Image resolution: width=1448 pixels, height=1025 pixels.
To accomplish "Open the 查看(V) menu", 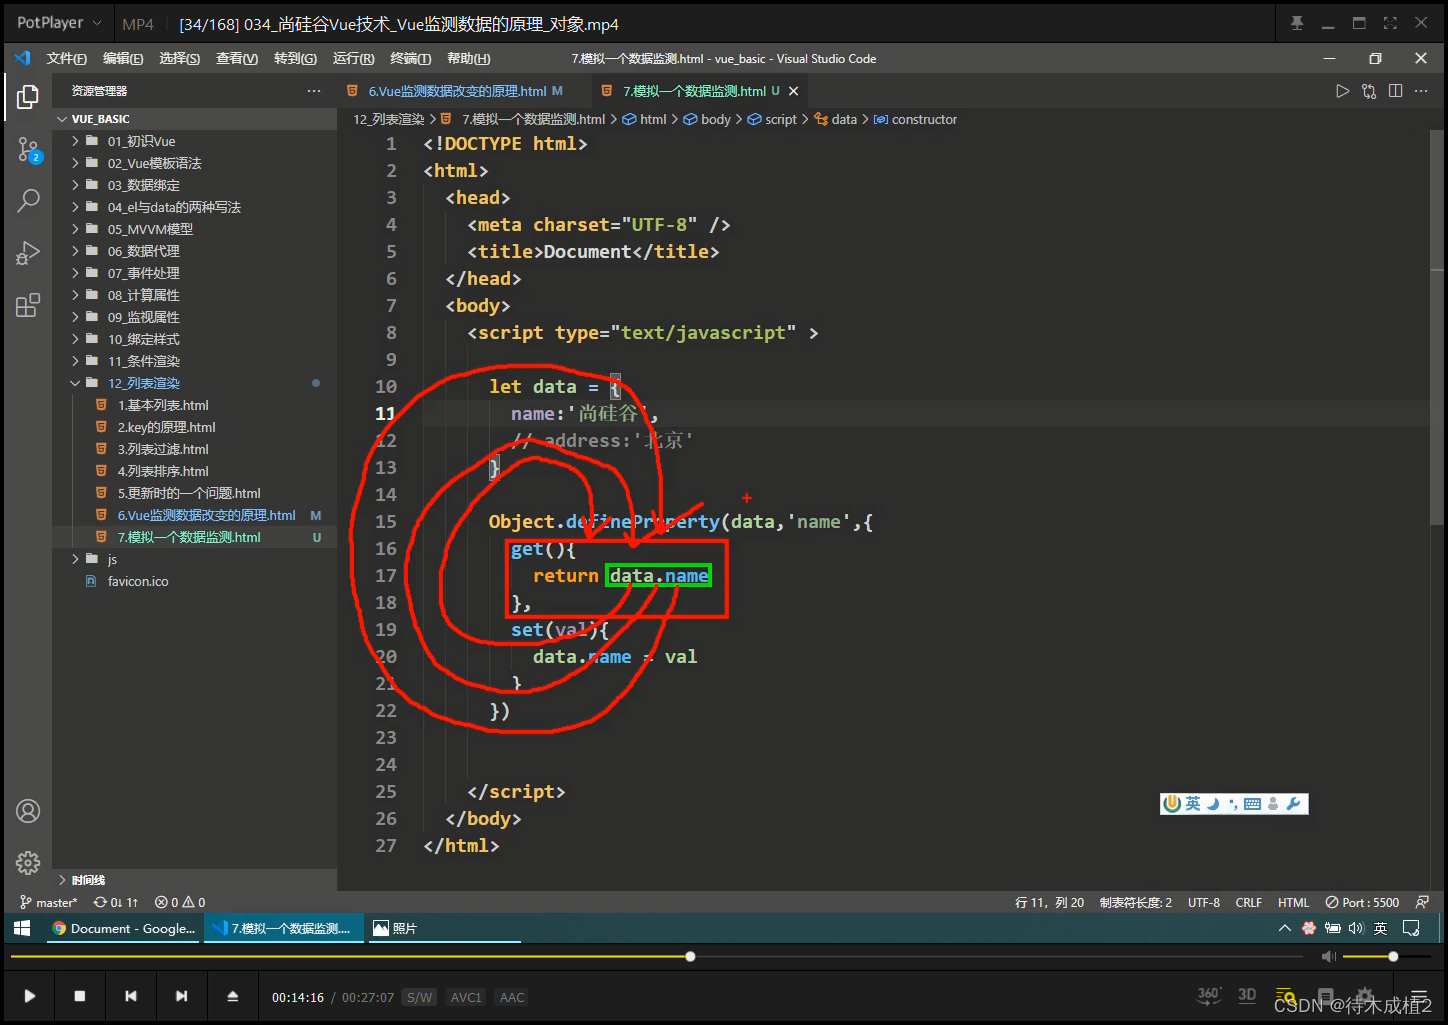I will [237, 59].
